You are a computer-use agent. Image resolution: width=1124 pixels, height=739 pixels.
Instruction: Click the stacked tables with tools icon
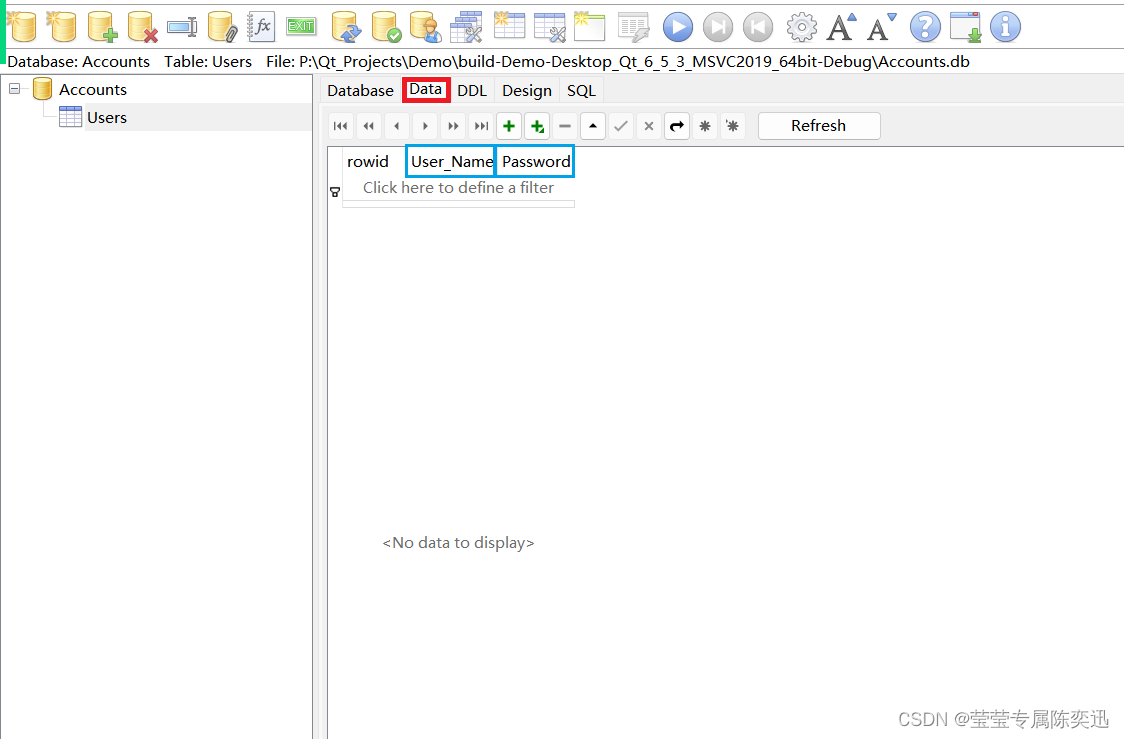466,27
